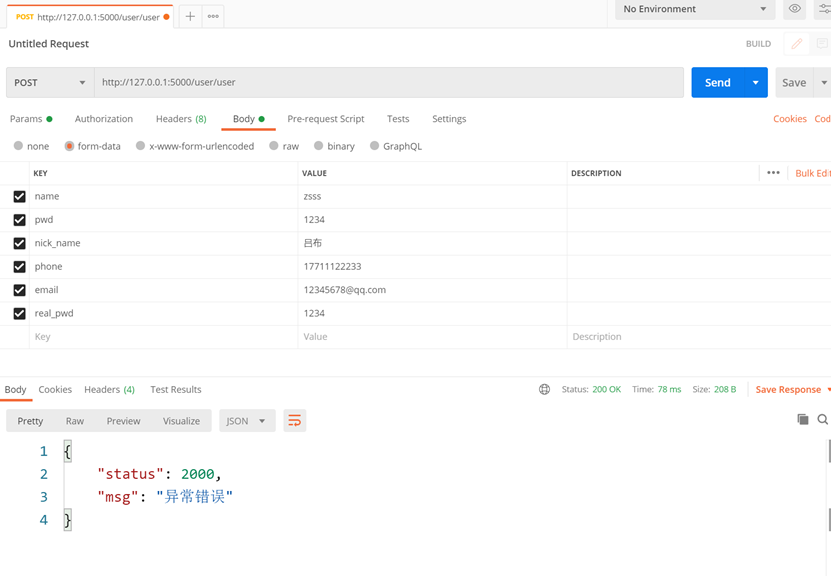Click the Bulk Edit link
This screenshot has height=576, width=831.
(x=812, y=173)
